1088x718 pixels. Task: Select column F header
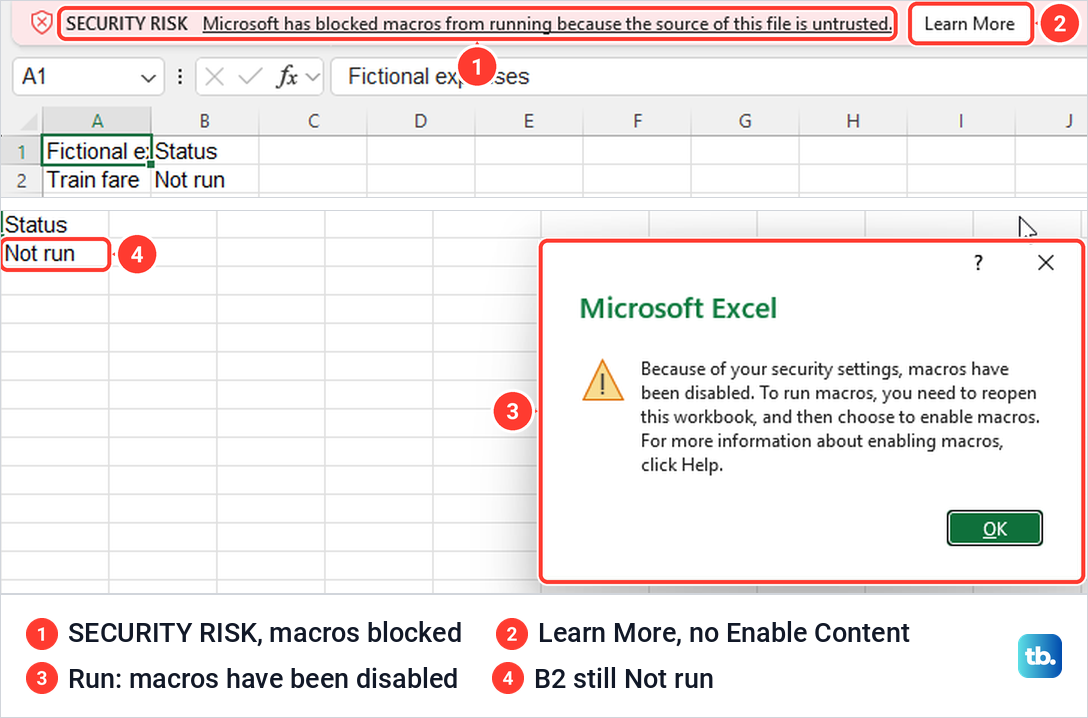pos(636,121)
